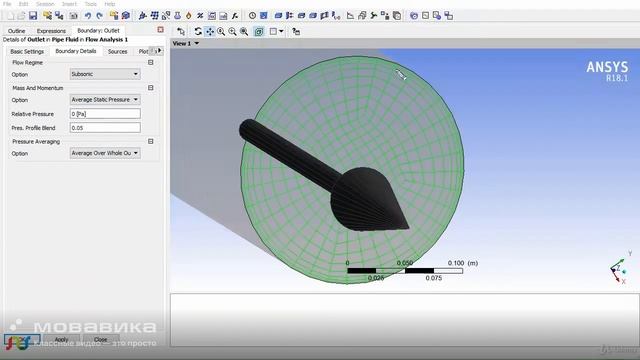Save the case with the floppy icon
The image size is (640, 360).
pyautogui.click(x=33, y=16)
